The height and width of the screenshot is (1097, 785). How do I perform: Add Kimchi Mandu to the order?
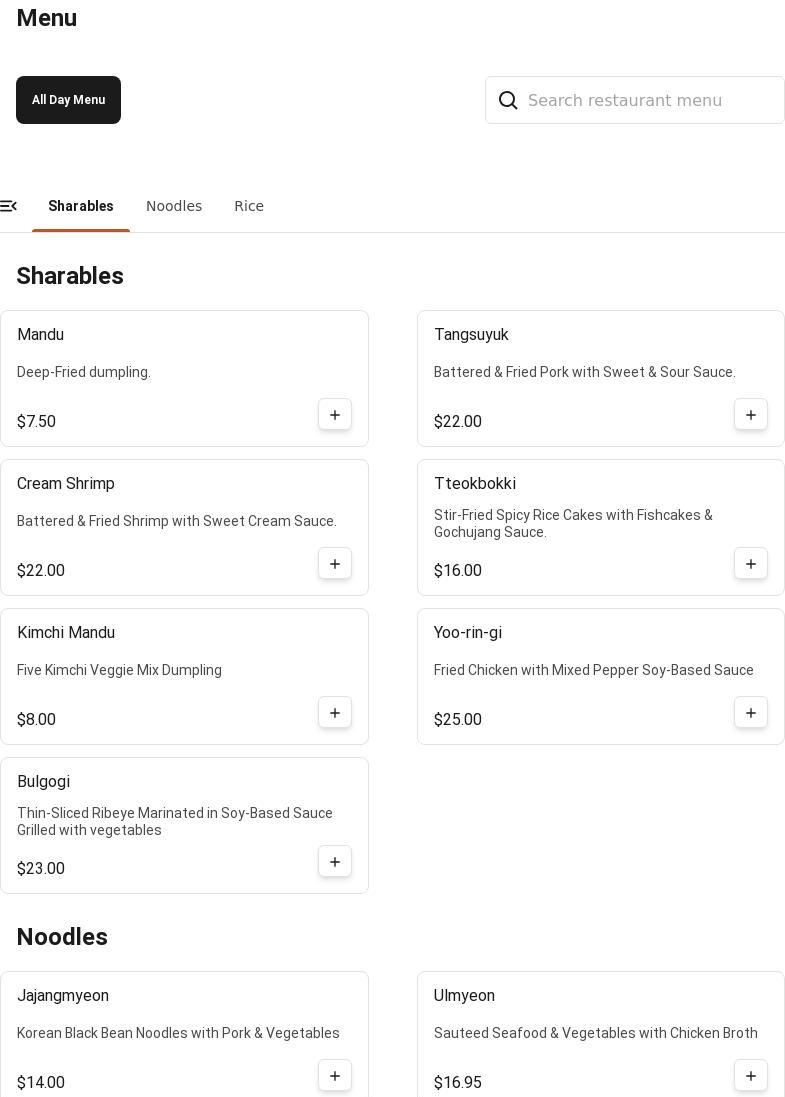335,713
